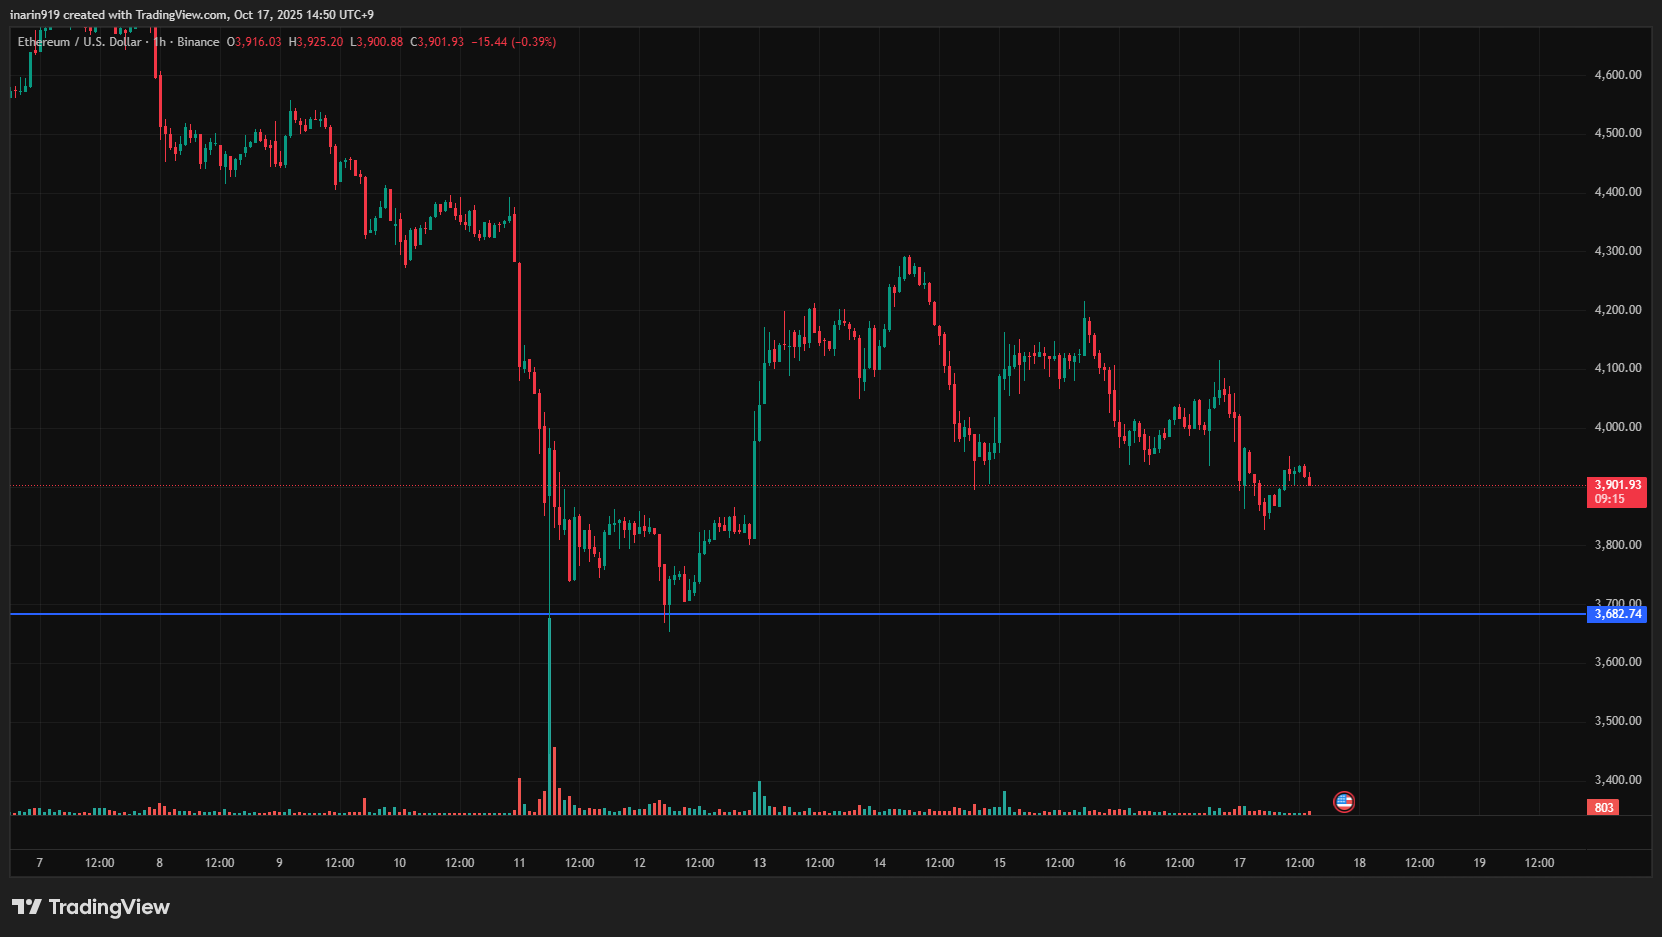Click the high close value H3,925.20
This screenshot has height=937, width=1662.
[x=316, y=42]
